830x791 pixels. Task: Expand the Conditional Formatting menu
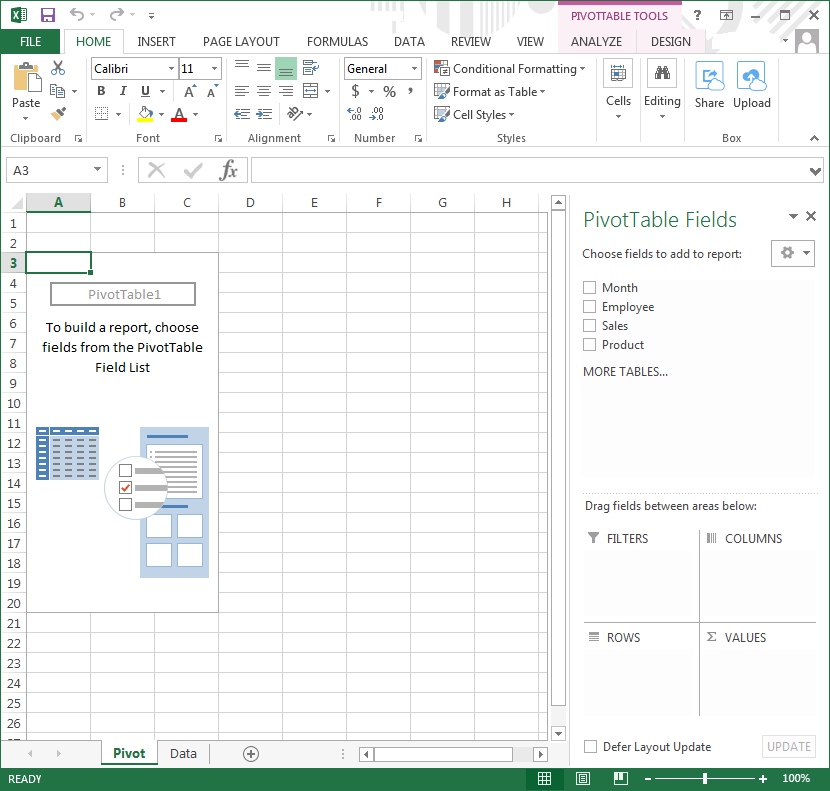pyautogui.click(x=510, y=68)
